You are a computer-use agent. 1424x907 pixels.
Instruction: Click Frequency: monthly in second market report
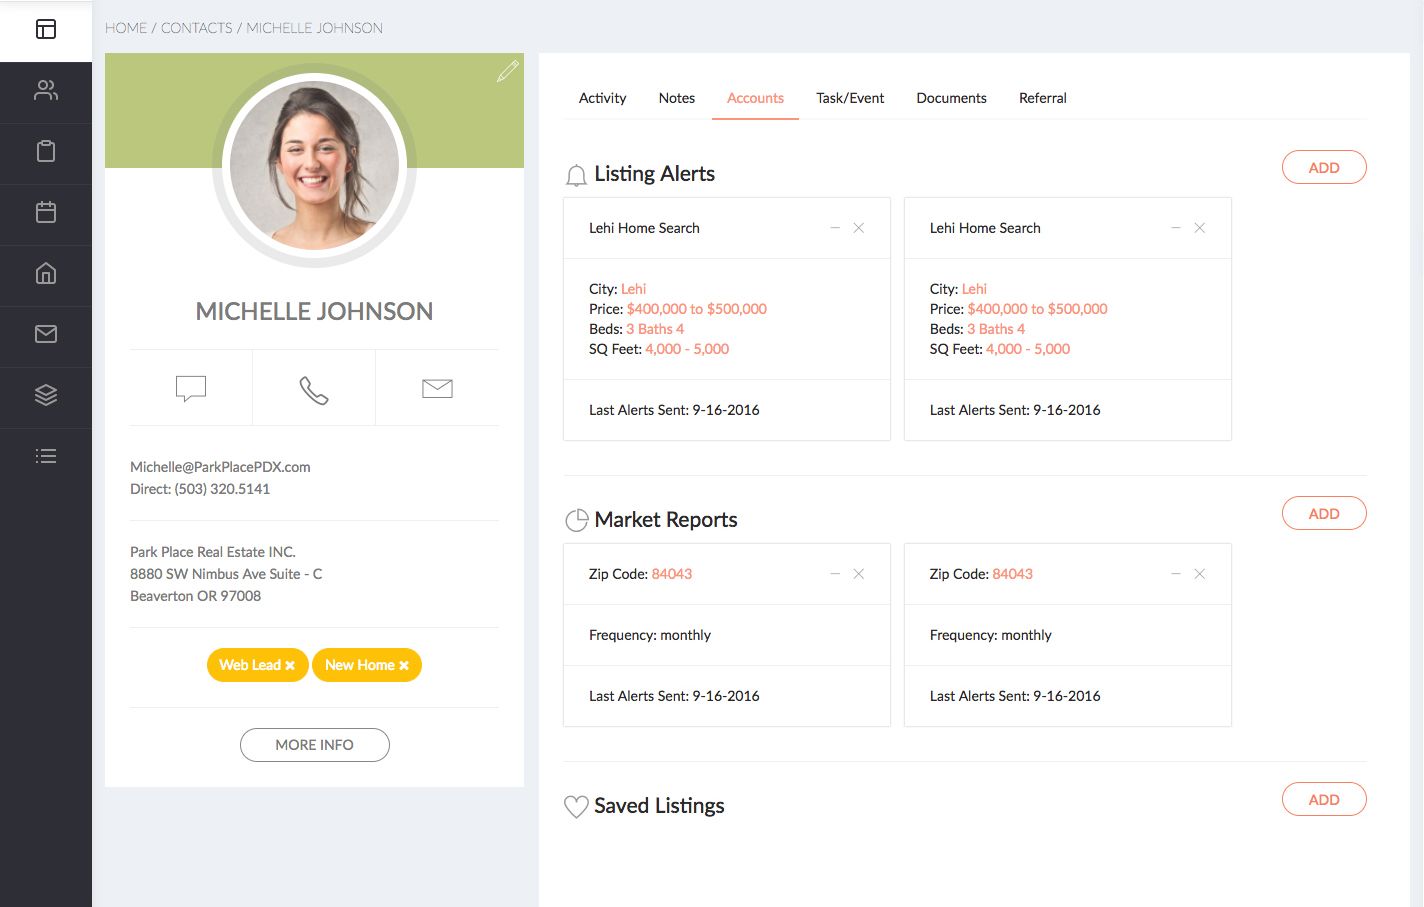[x=991, y=635]
